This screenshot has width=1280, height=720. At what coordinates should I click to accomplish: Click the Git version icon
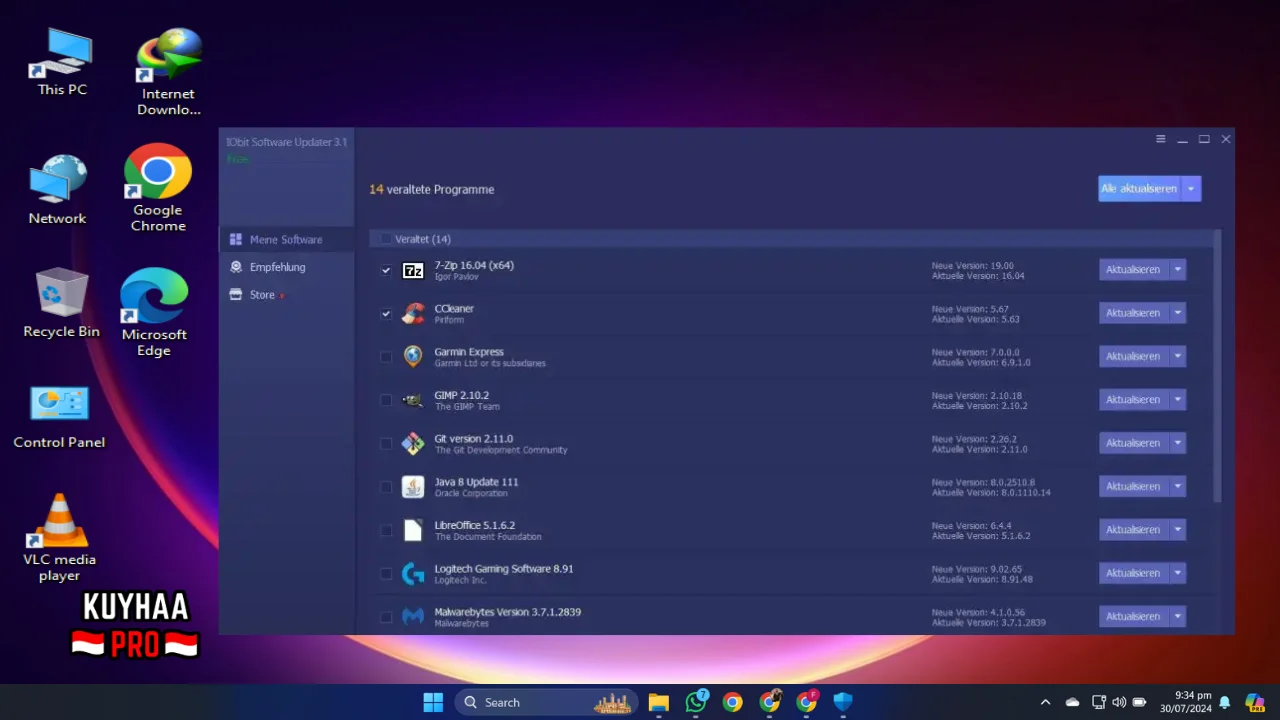413,443
